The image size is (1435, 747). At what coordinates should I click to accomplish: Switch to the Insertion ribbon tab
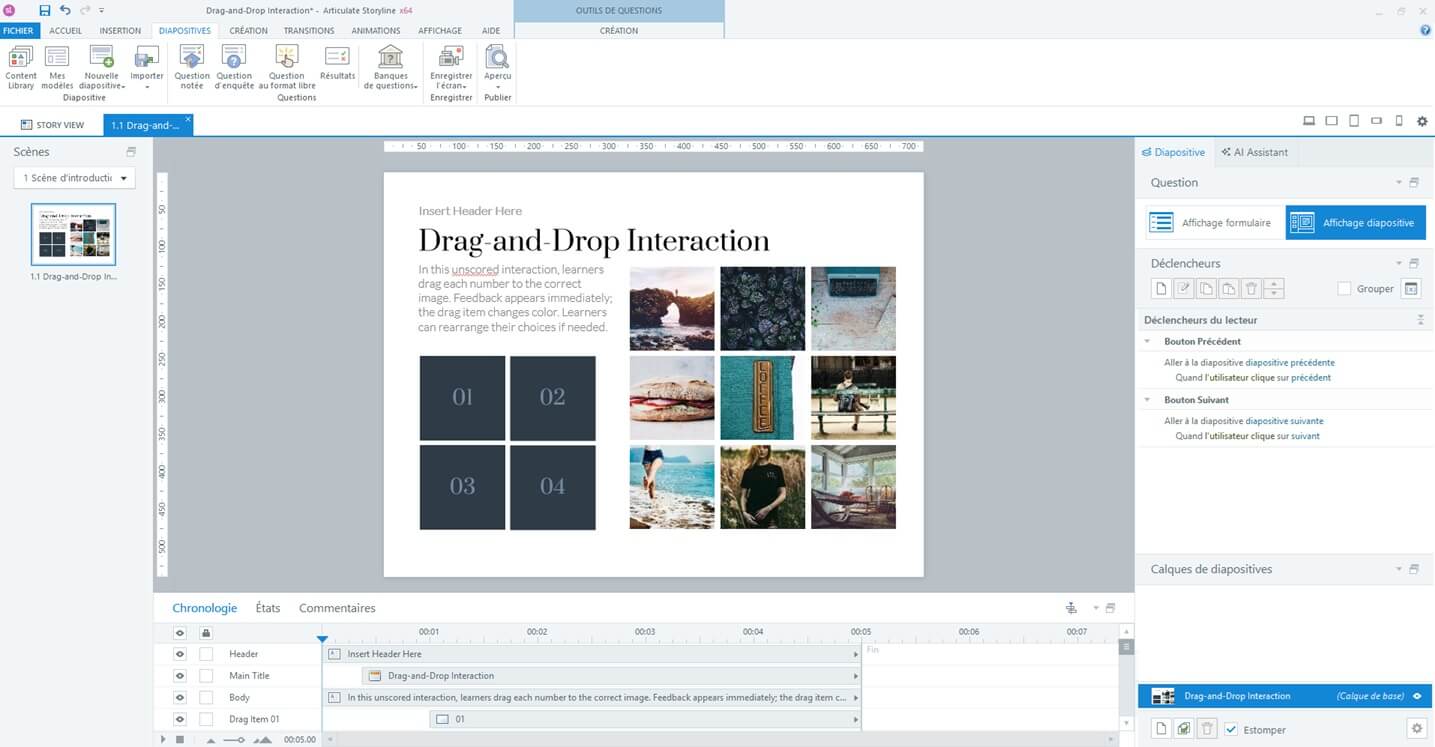click(x=120, y=31)
